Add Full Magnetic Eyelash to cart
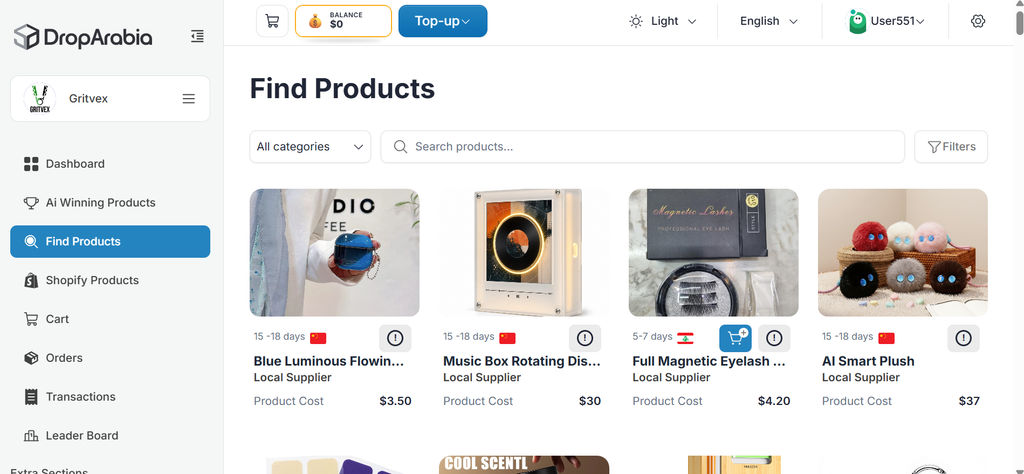Screen dimensions: 1024x474 point(735,338)
